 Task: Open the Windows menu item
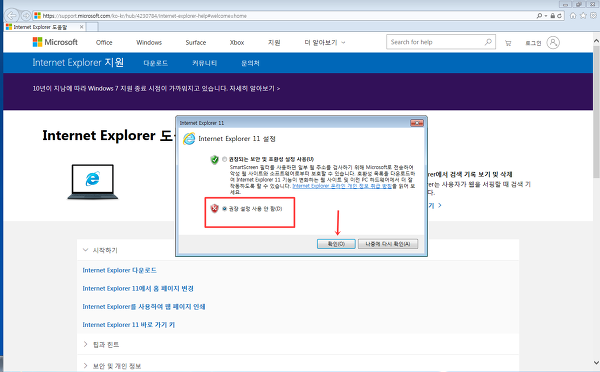pyautogui.click(x=149, y=42)
